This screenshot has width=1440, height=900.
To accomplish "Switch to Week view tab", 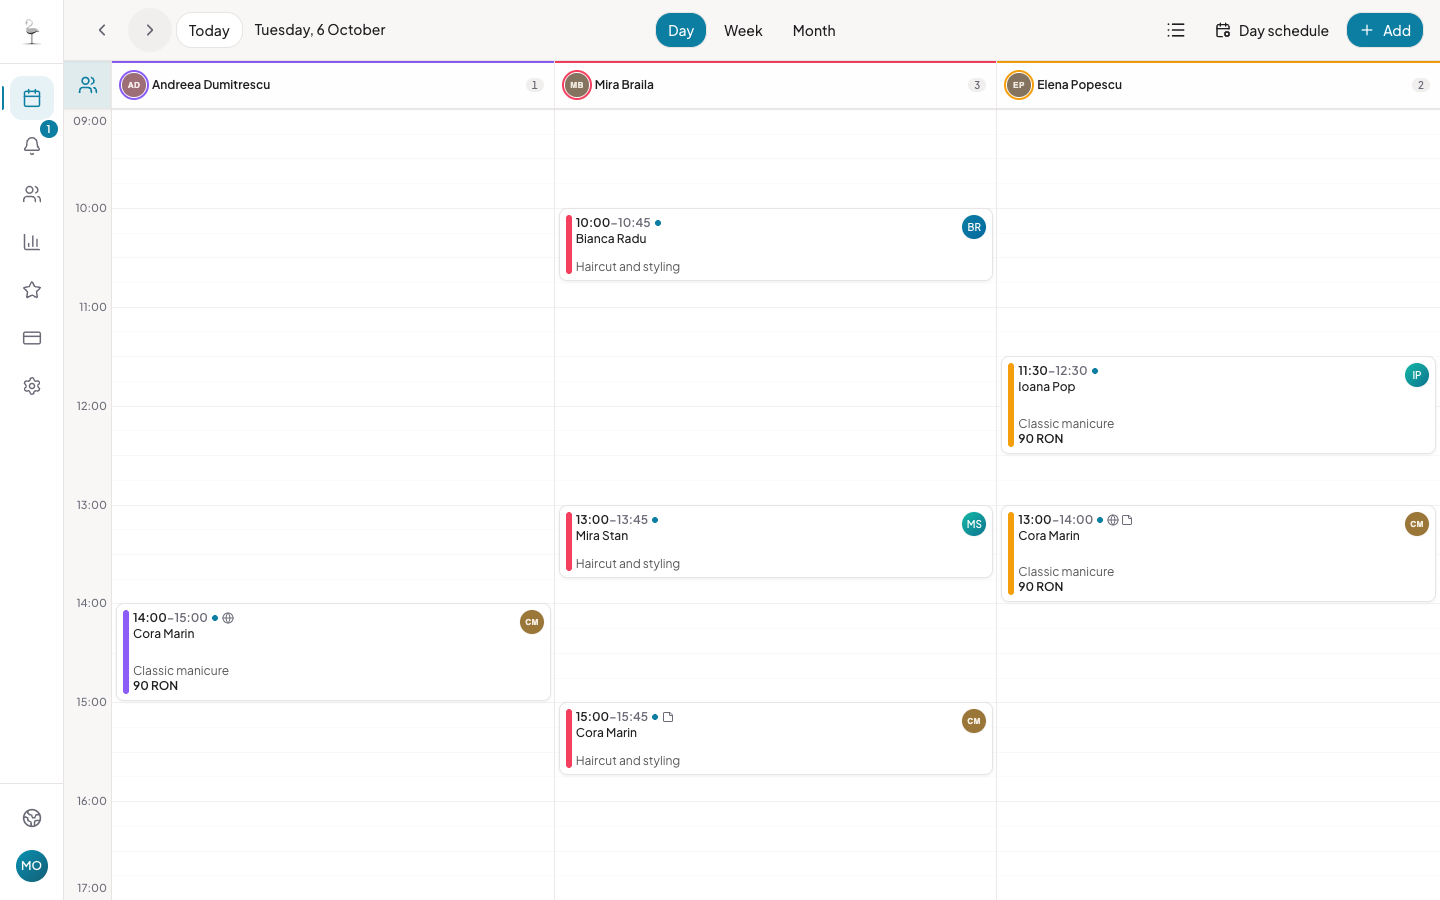I will click(x=743, y=30).
